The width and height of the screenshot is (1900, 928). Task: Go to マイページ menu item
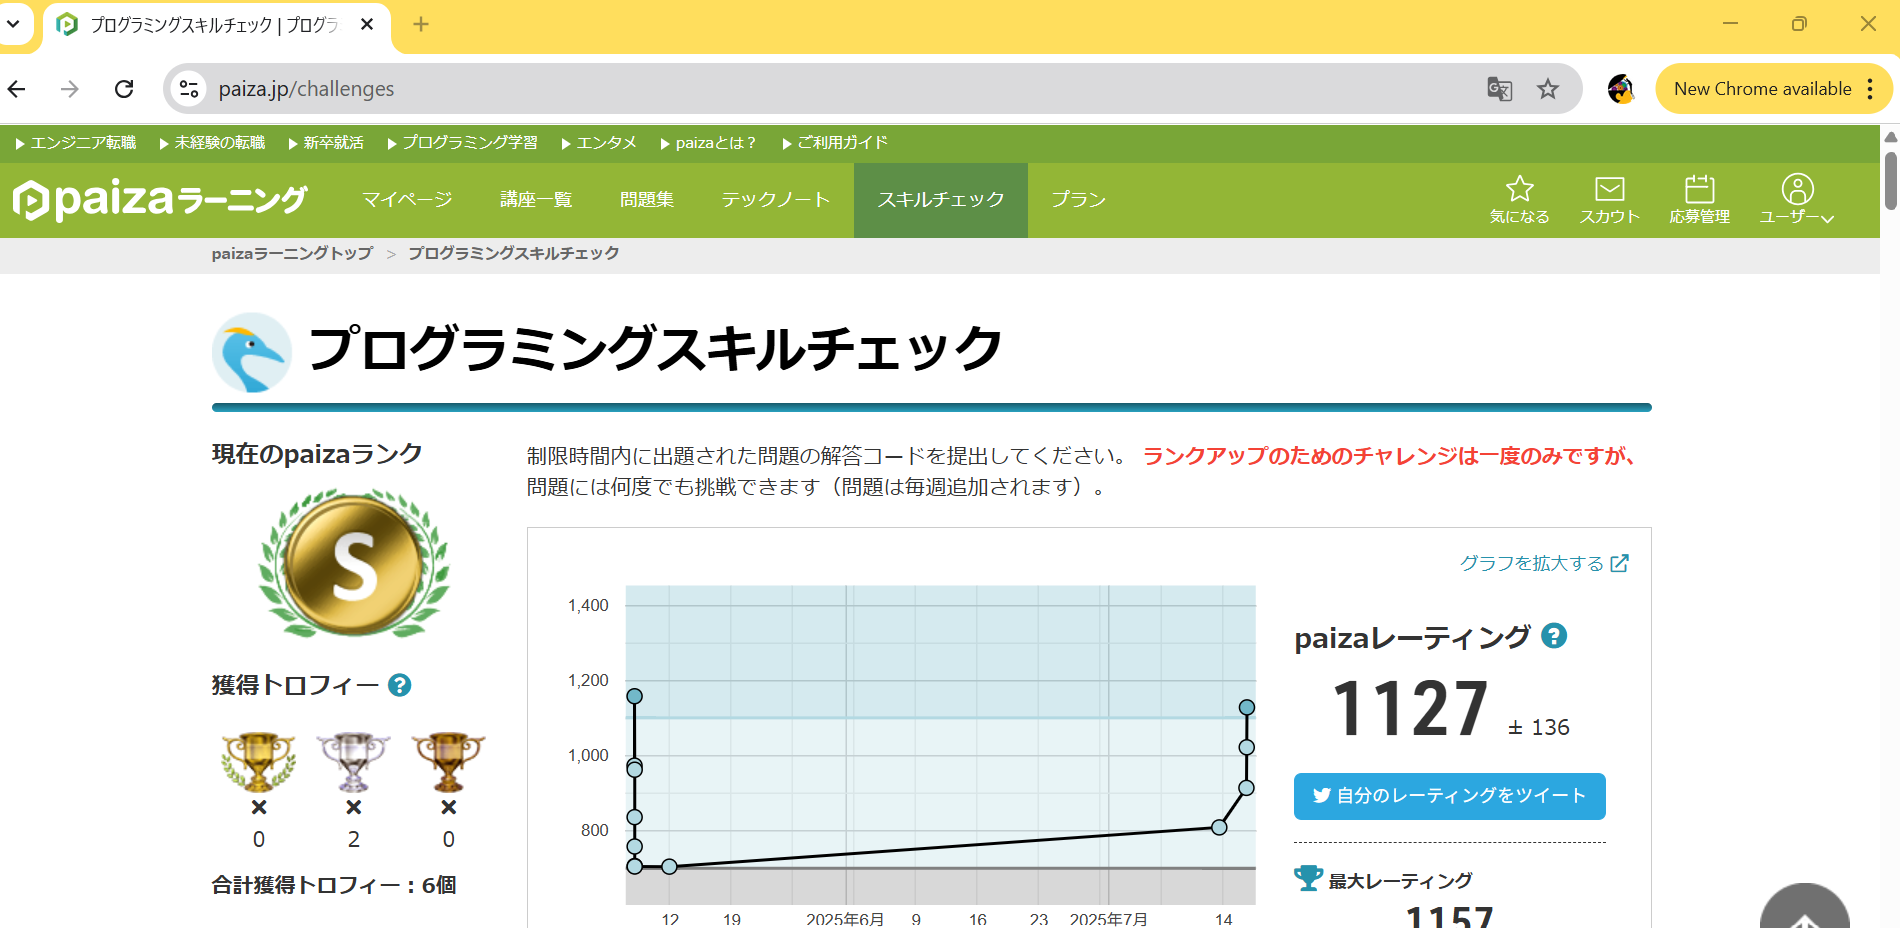(407, 200)
